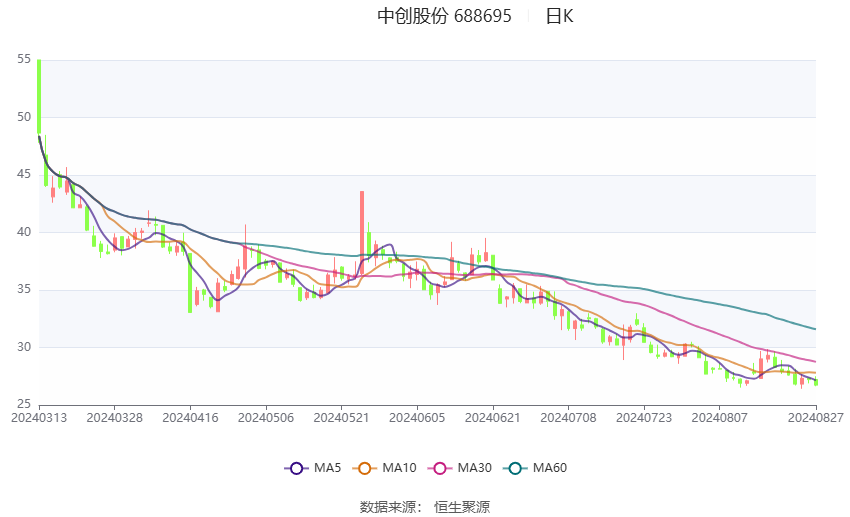The width and height of the screenshot is (850, 517).
Task: Click the 日K label in title
Action: point(559,16)
